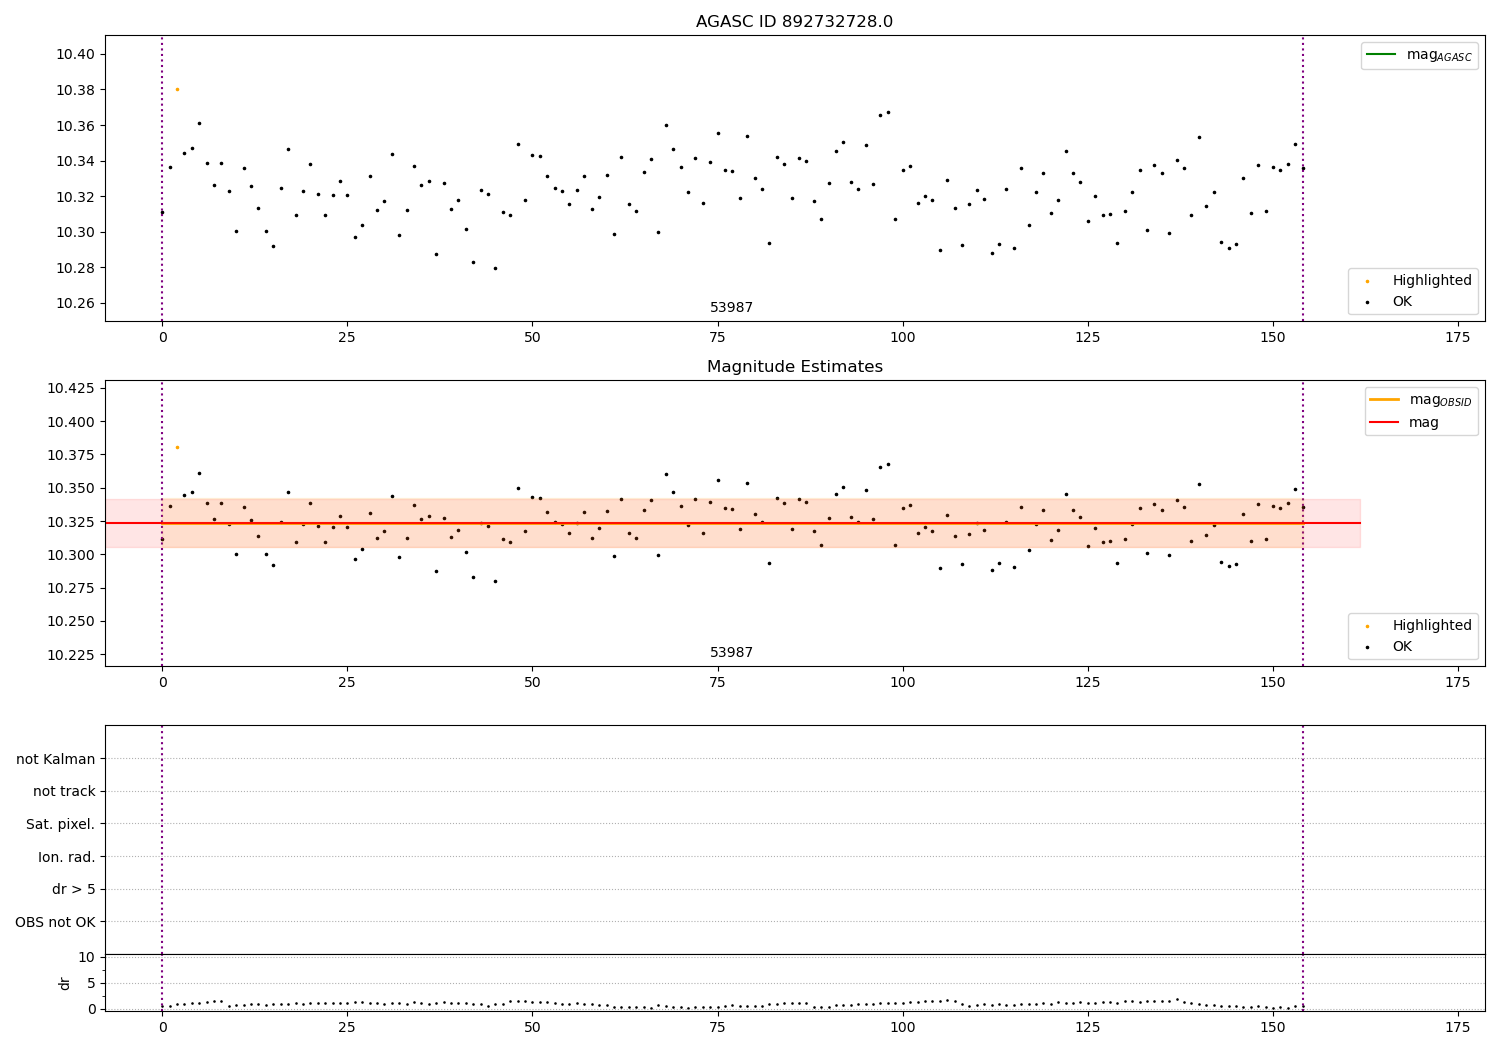Click the 10.325 y-tick of the middle plot
The width and height of the screenshot is (1500, 1050).
click(x=72, y=522)
